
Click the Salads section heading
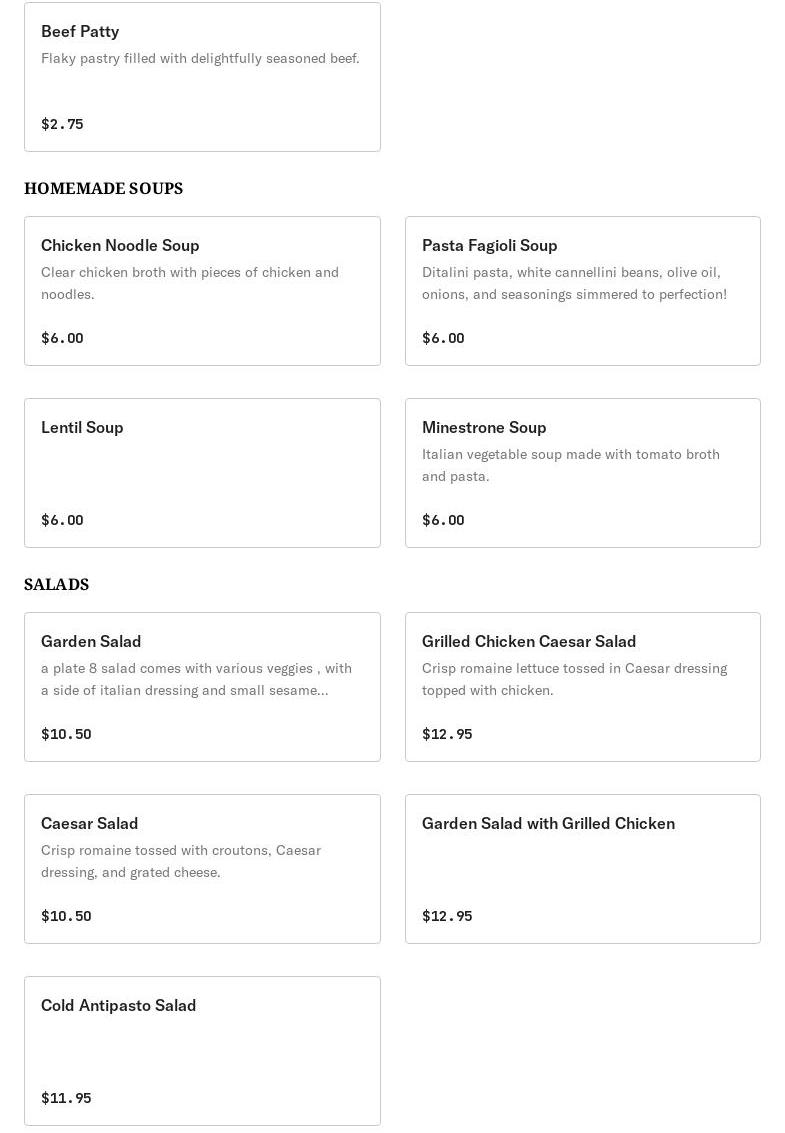[57, 584]
